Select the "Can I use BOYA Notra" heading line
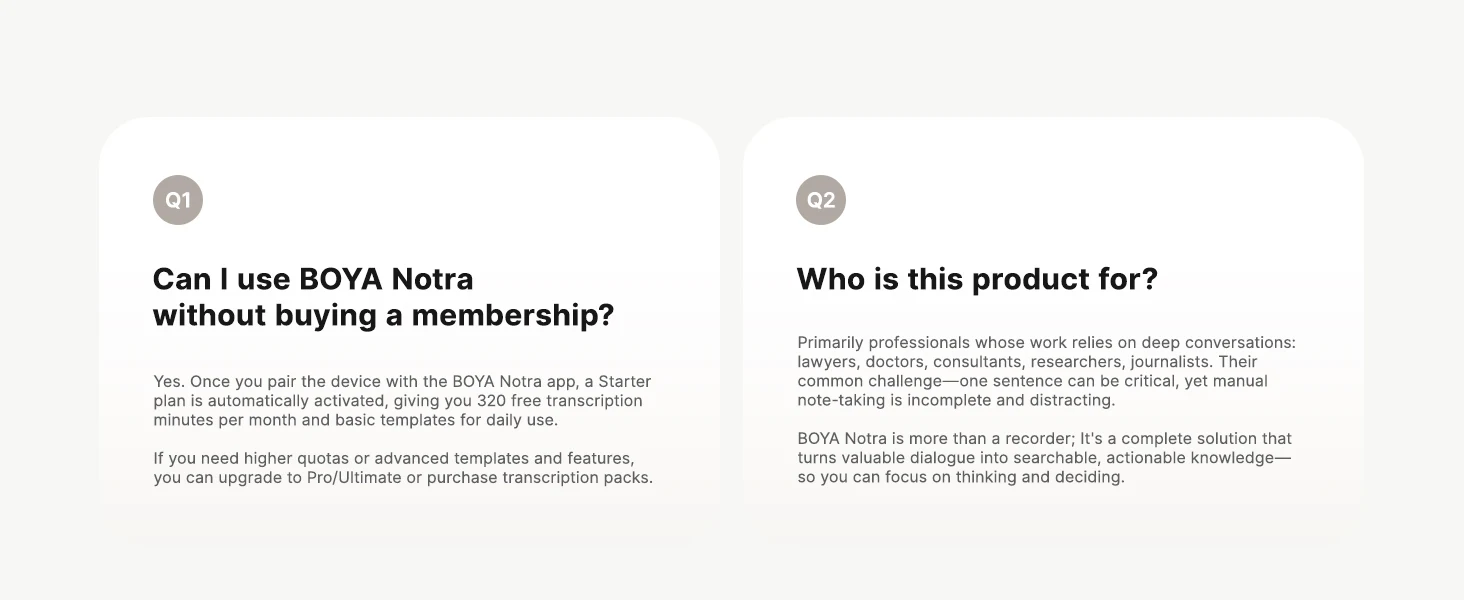This screenshot has width=1464, height=600. click(313, 278)
